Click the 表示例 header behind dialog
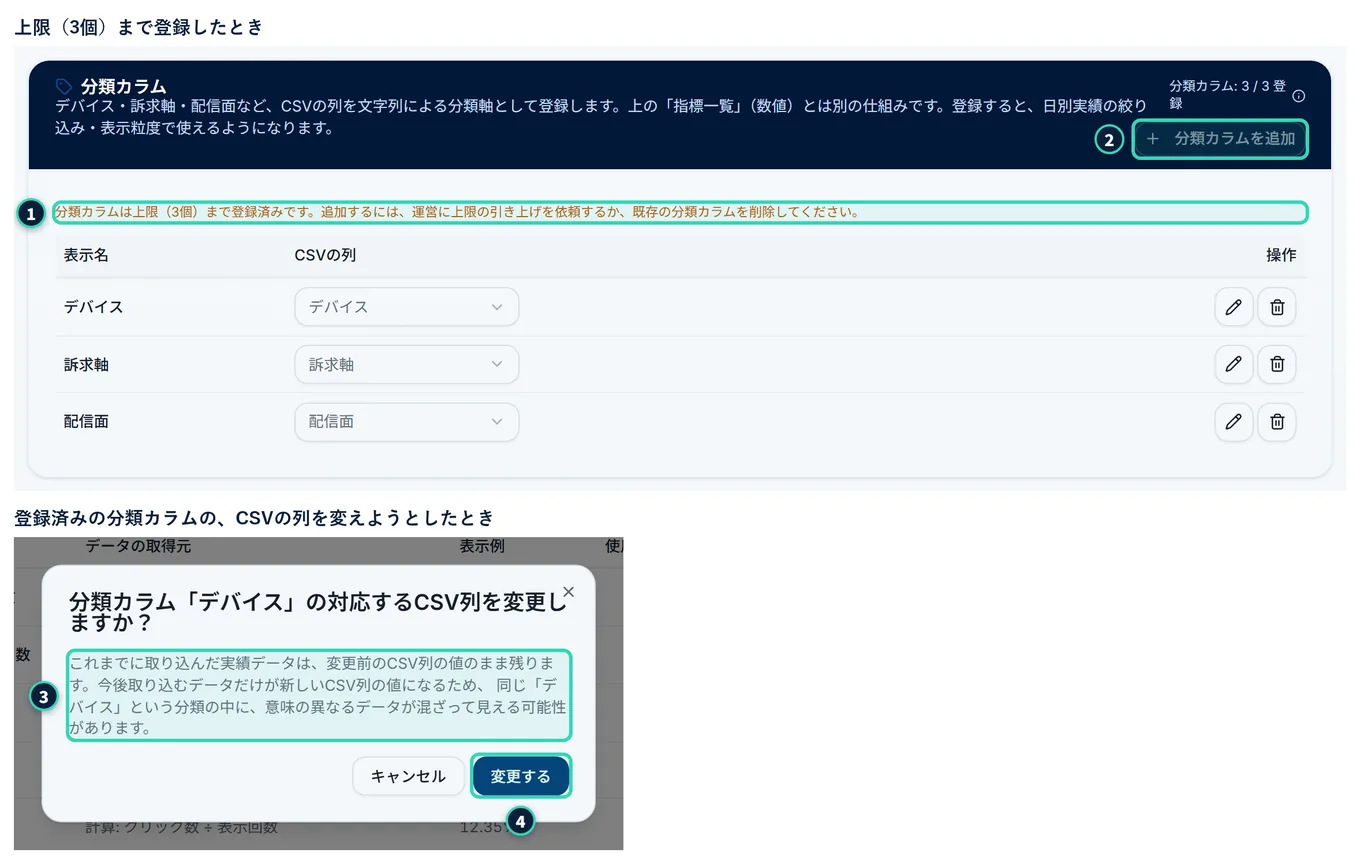Screen dimensions: 1360x864 click(x=482, y=546)
